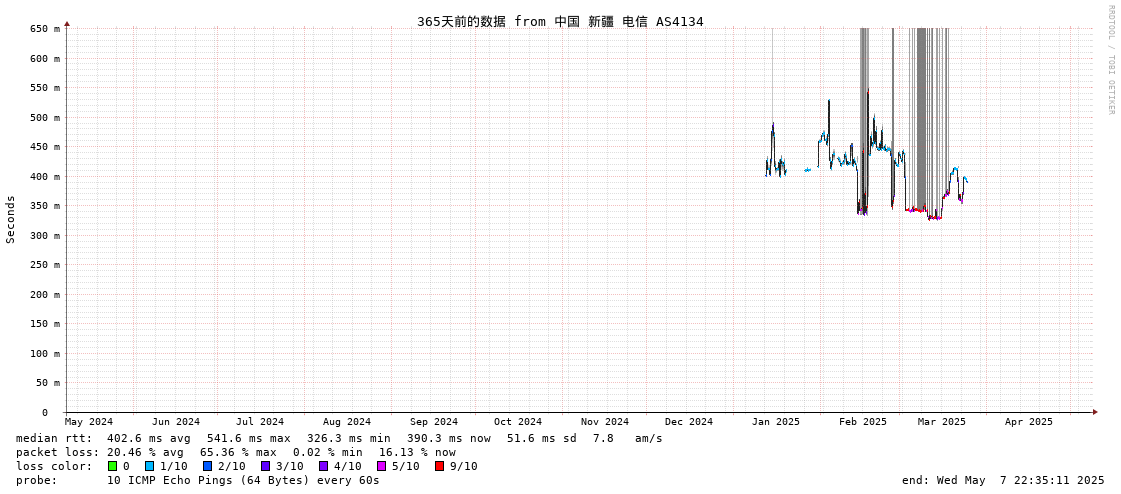This screenshot has width=1121, height=494.
Task: Click the 250 m y-axis tick label
Action: (46, 265)
